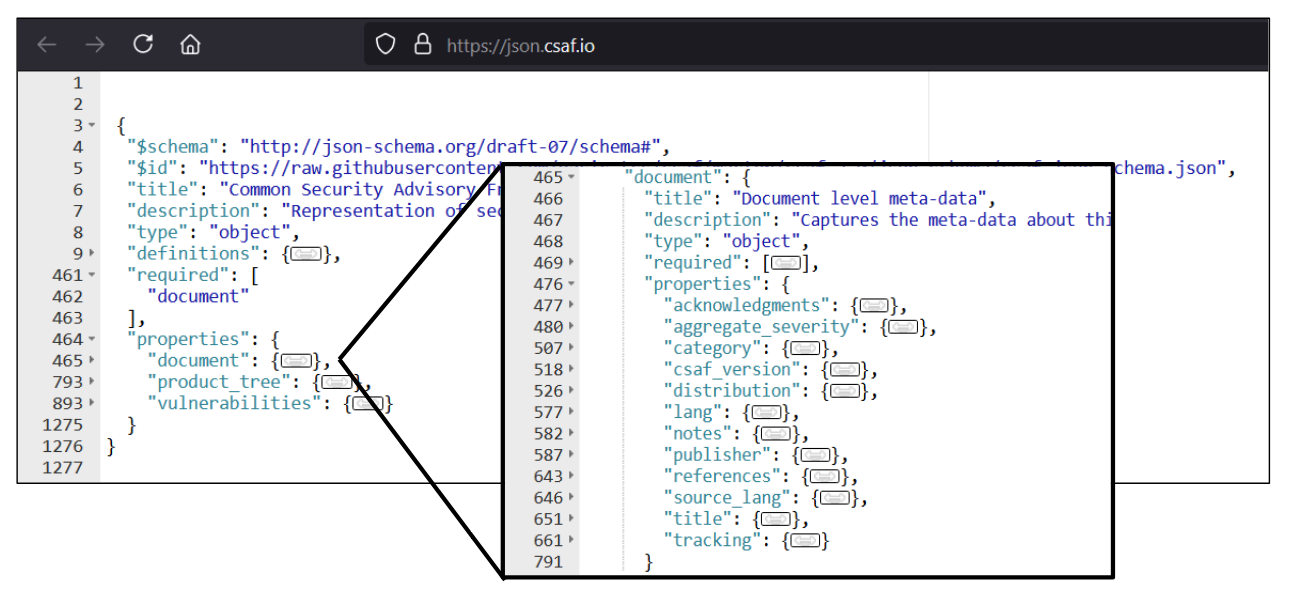Image resolution: width=1295 pixels, height=599 pixels.
Task: Click the browser back arrow
Action: [x=47, y=44]
